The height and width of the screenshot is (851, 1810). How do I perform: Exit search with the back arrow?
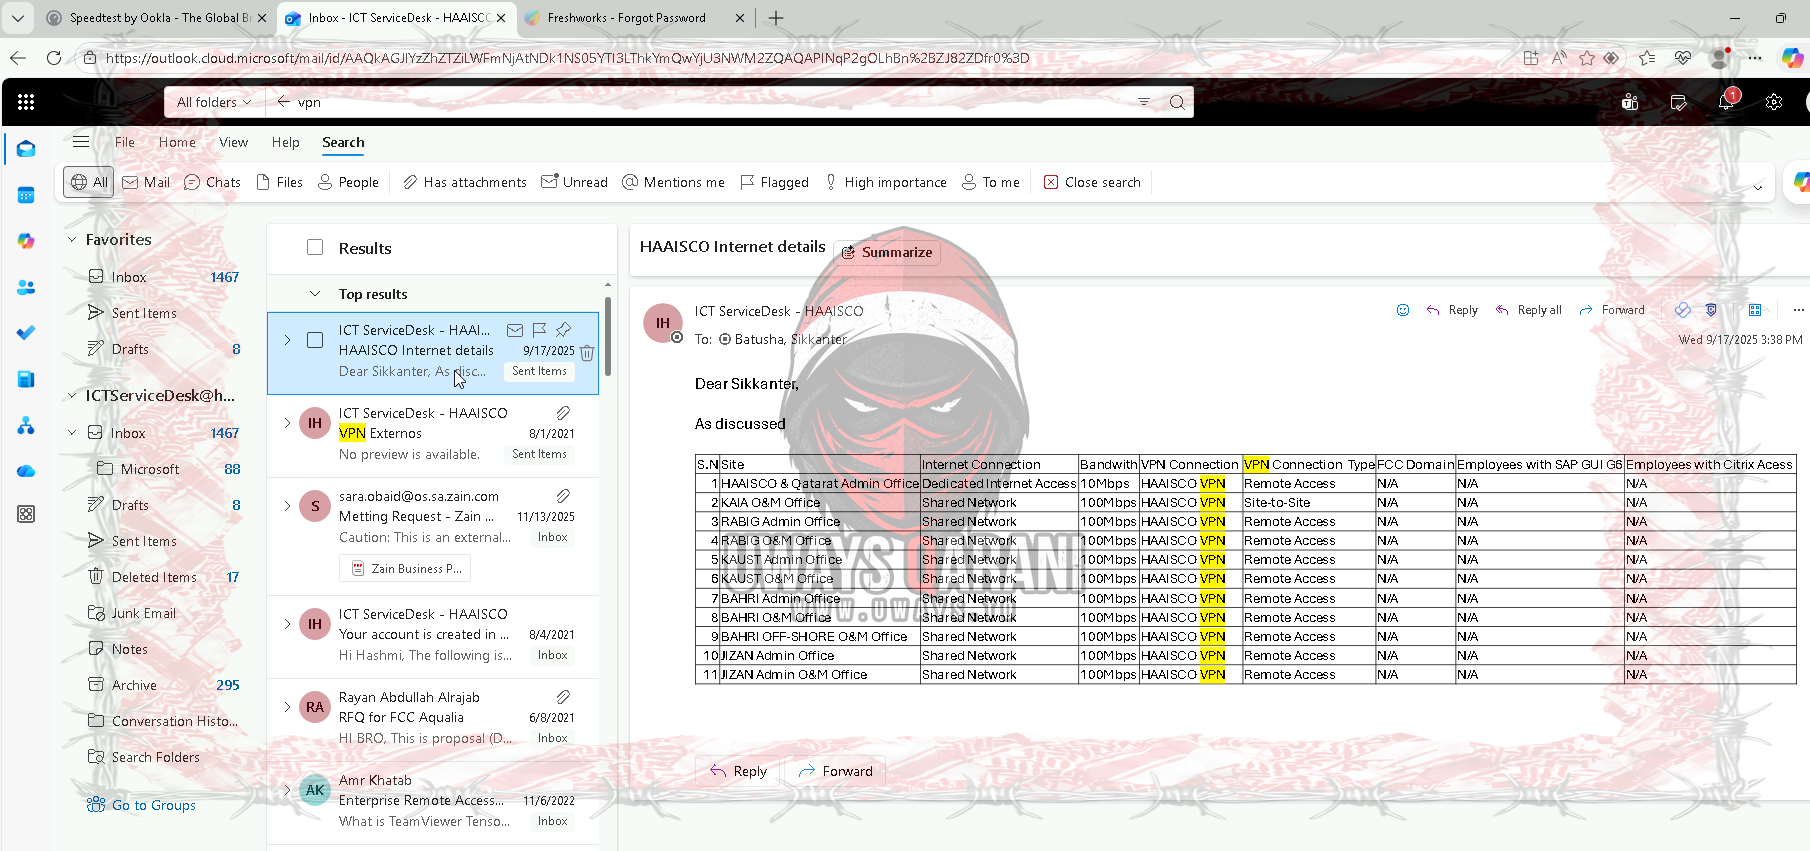point(284,102)
